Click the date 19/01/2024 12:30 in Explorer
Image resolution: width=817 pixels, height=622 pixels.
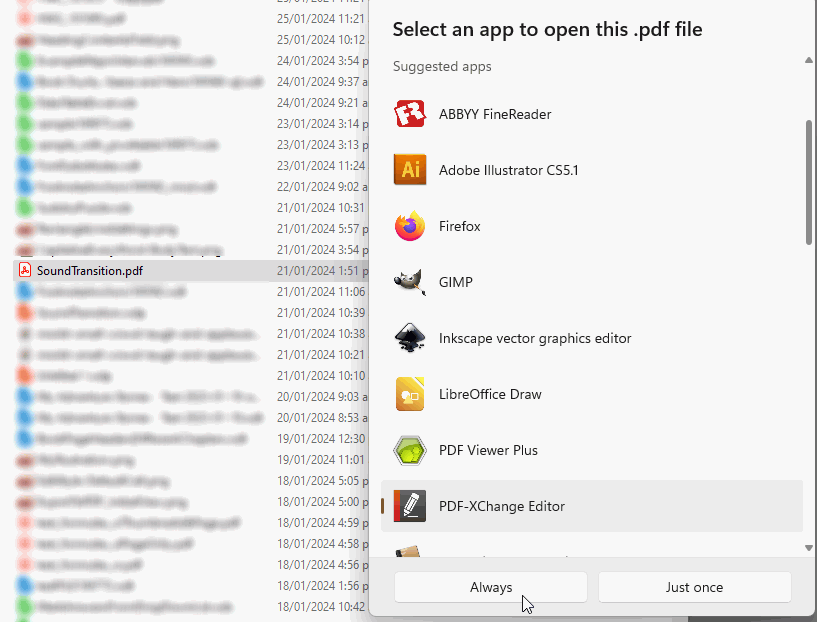pos(321,439)
